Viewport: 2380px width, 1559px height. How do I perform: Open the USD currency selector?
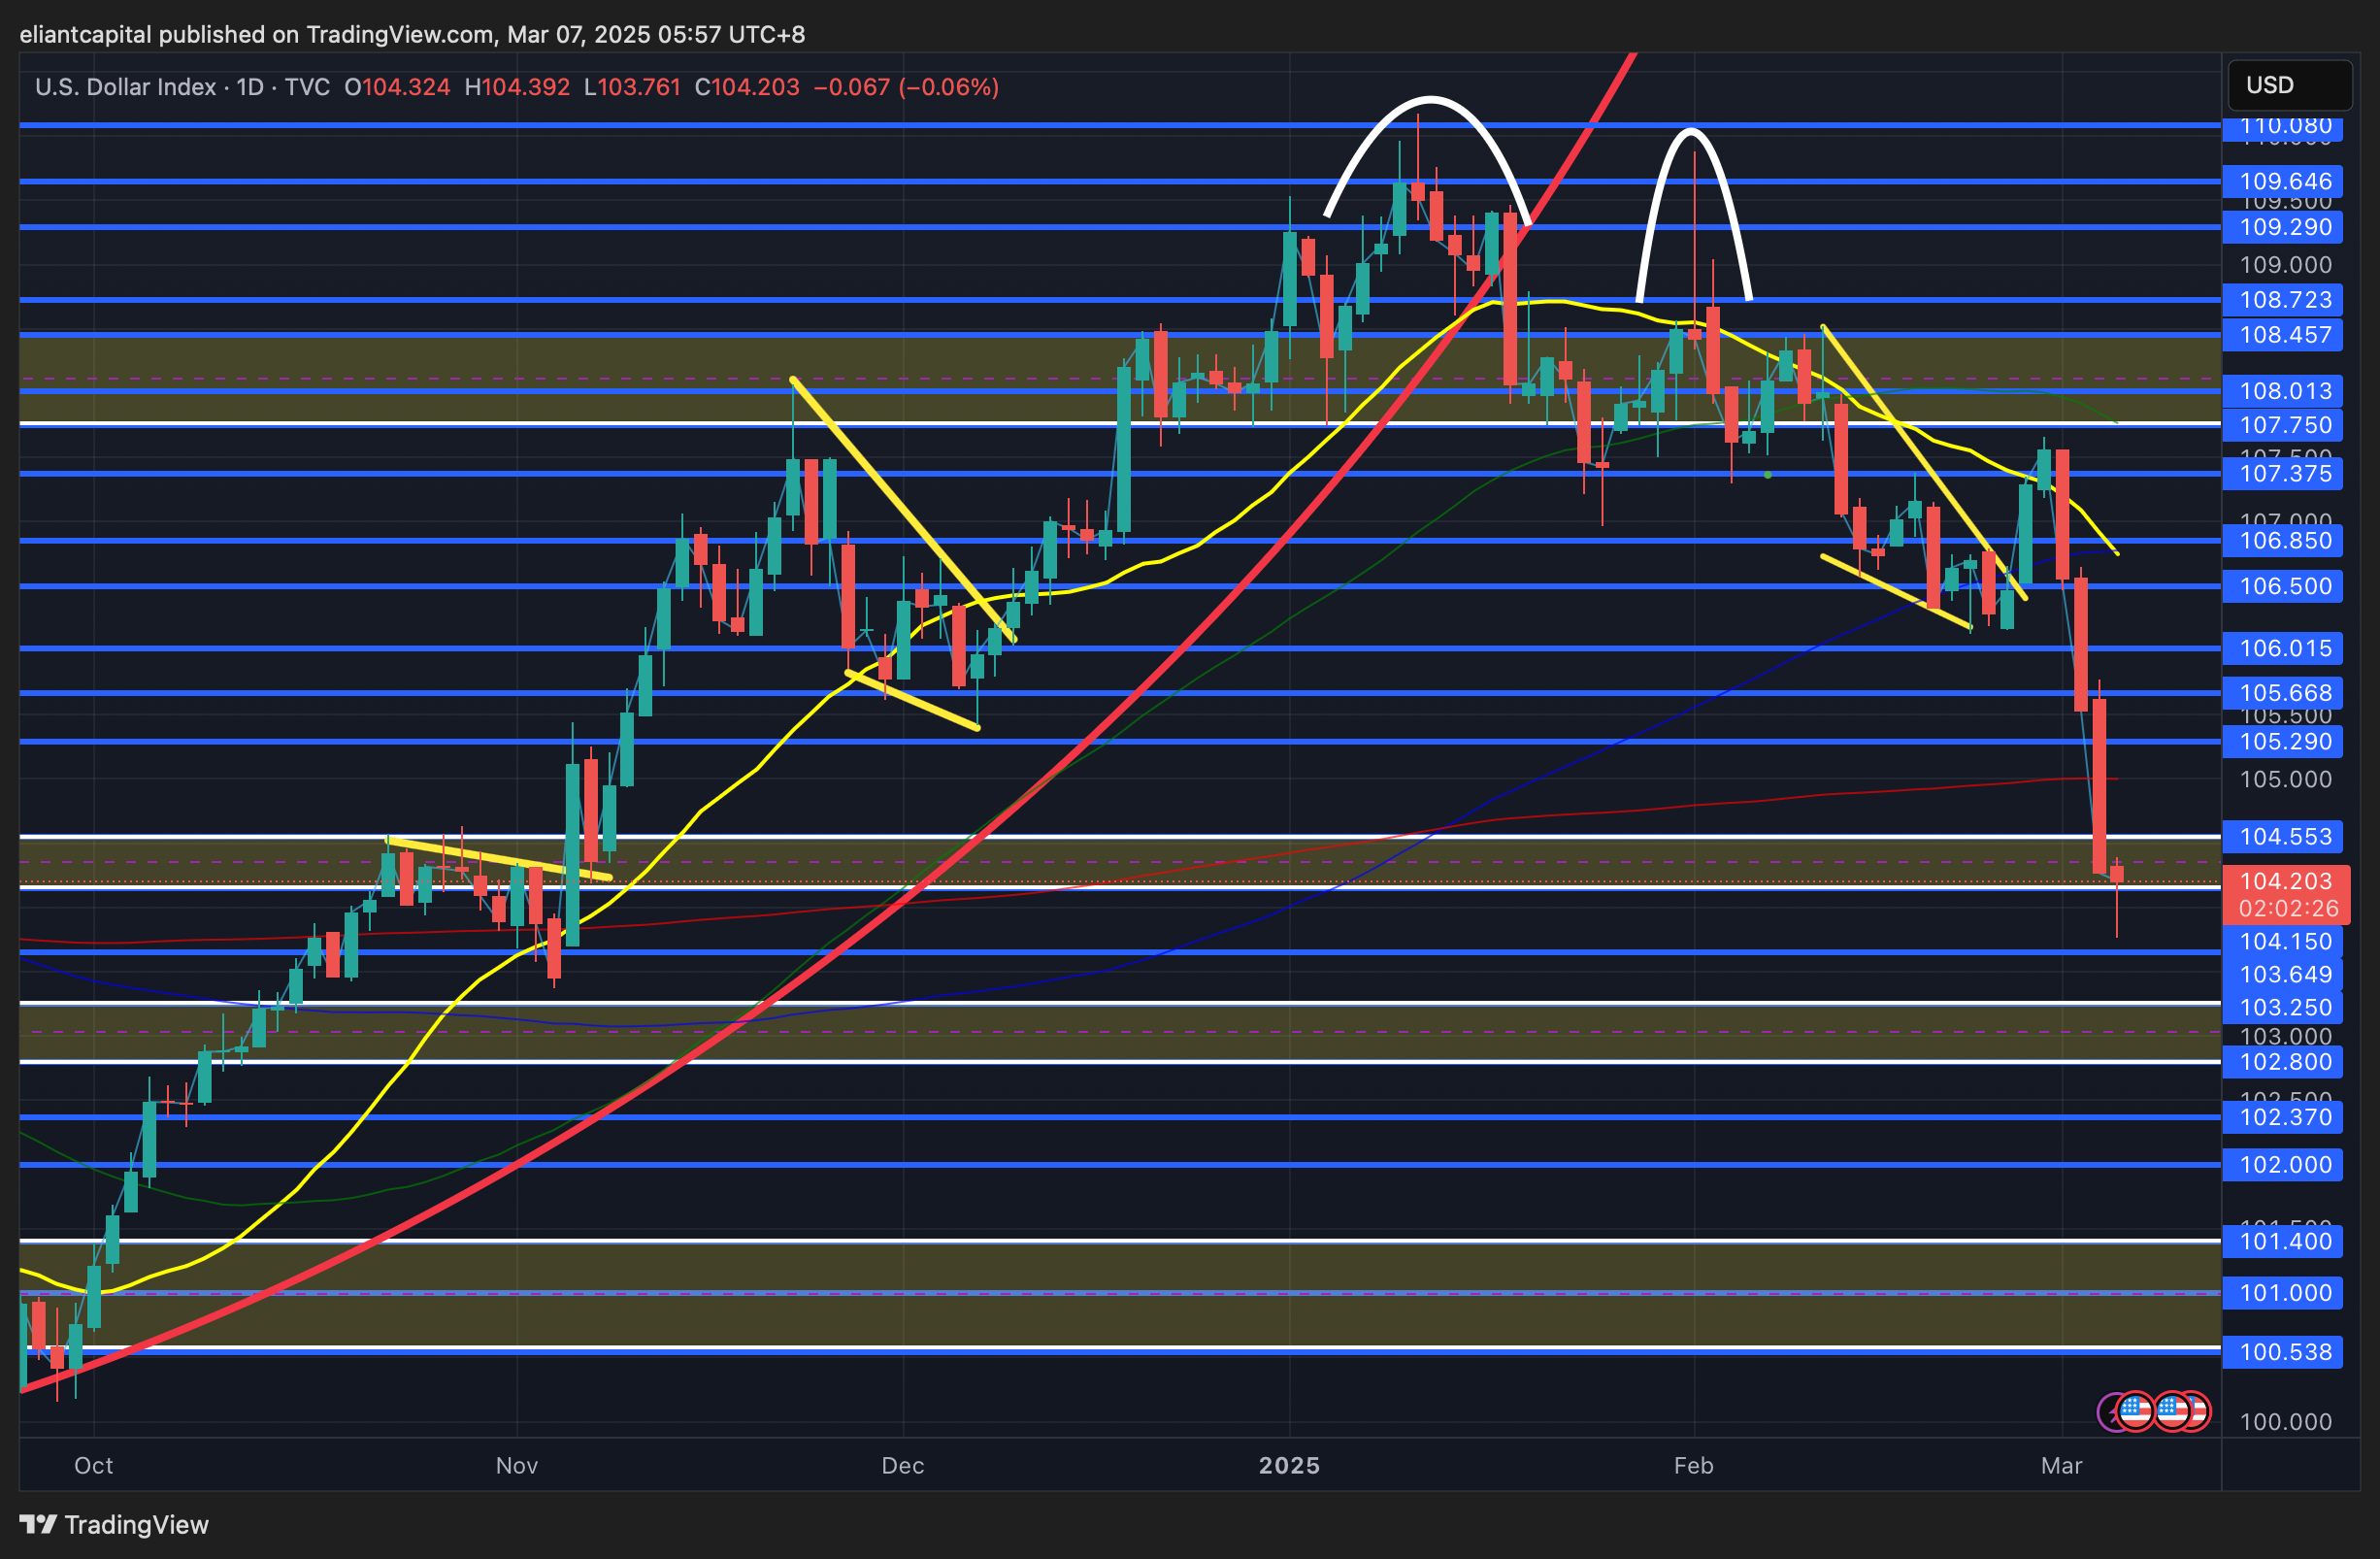[x=2288, y=85]
